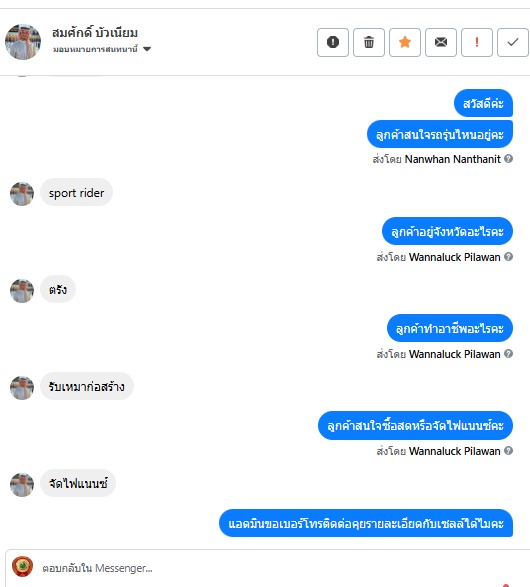This screenshot has width=530, height=587.
Task: Select the blue 'สวัสดีค่ะ' message bubble
Action: click(x=483, y=103)
